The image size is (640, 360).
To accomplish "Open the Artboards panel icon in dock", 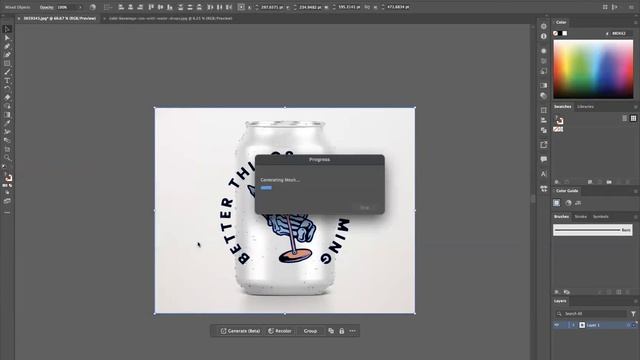I will pos(544,110).
